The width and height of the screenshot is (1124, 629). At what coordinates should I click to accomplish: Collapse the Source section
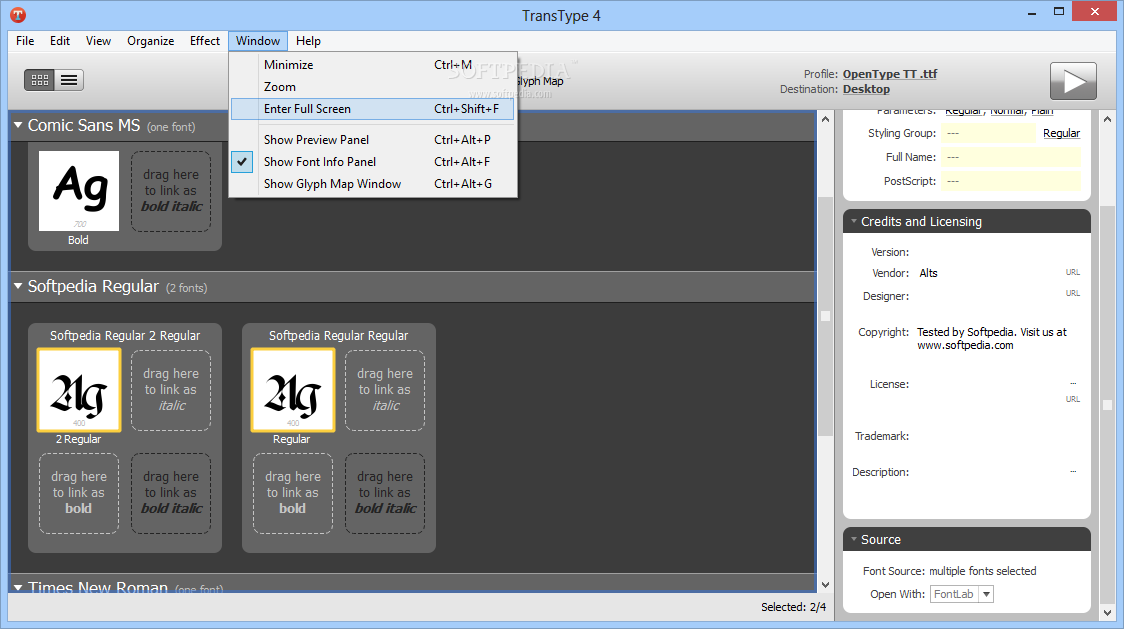854,539
